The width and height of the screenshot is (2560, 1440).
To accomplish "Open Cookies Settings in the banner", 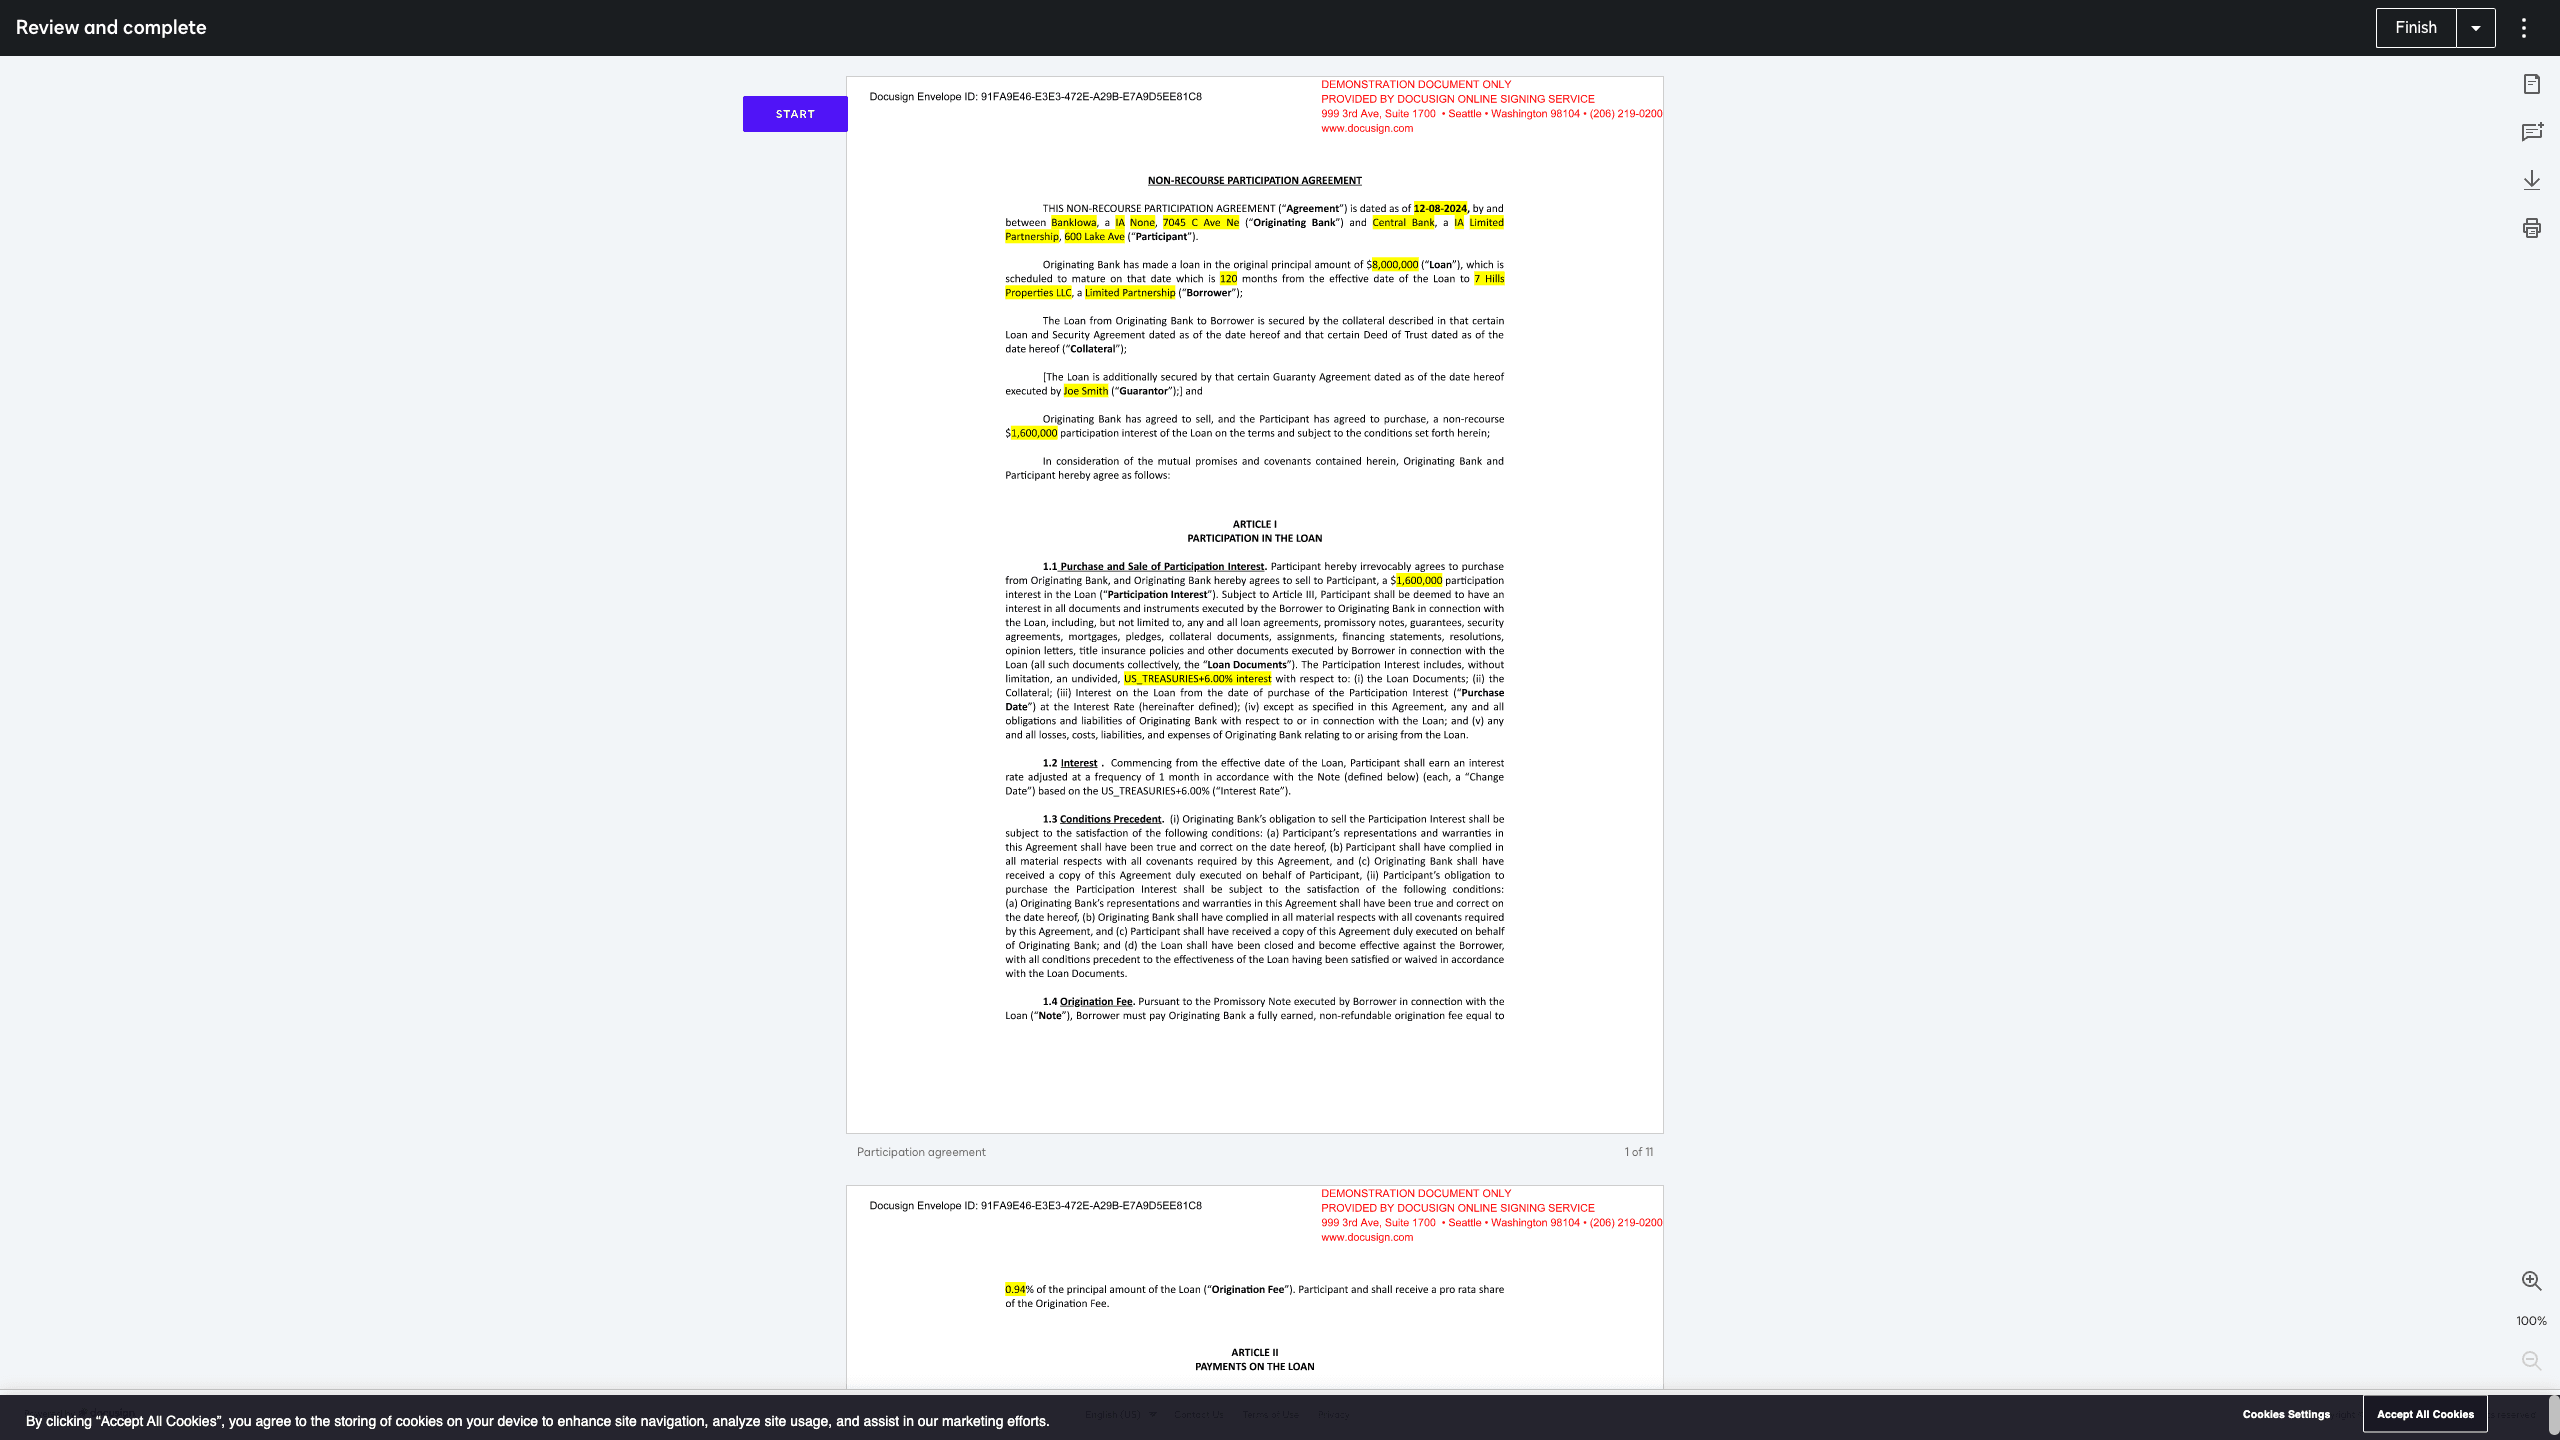I will pos(2286,1414).
